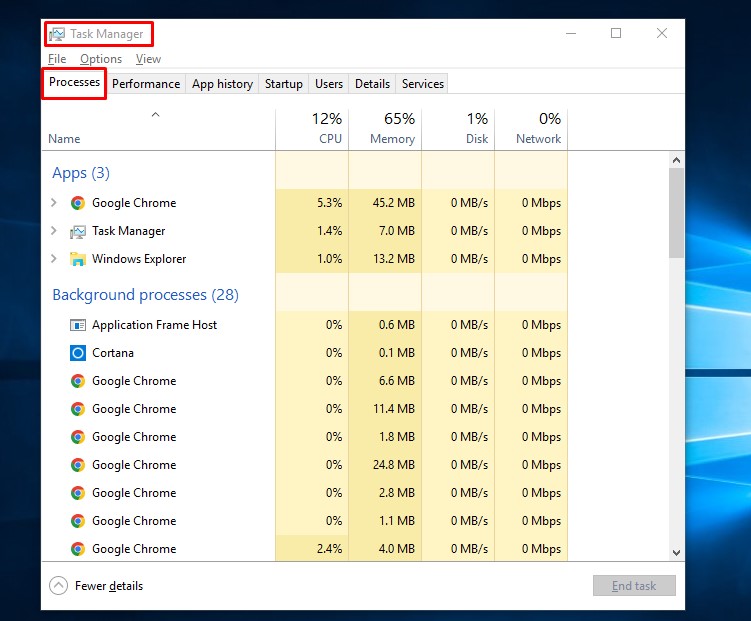
Task: Open the Options menu
Action: (x=101, y=59)
